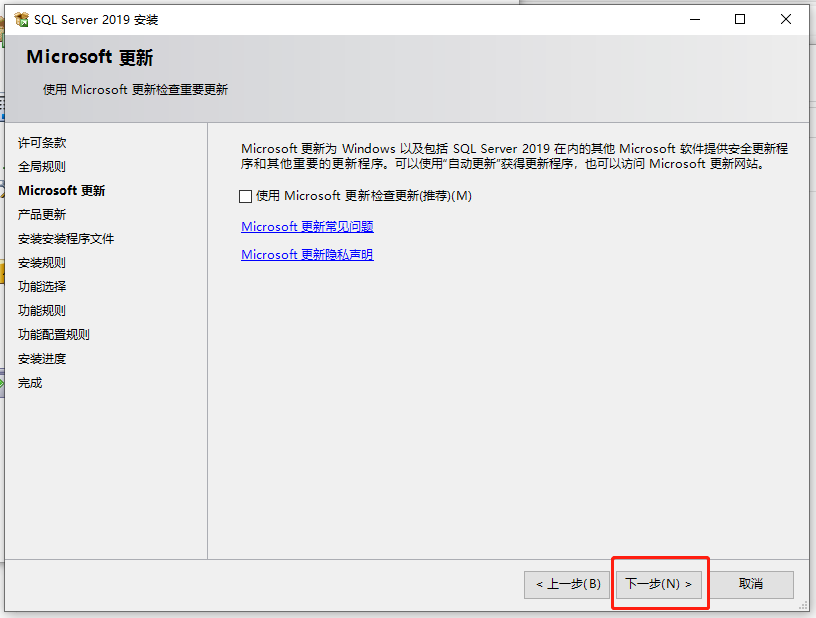
Task: Select 安装安装程序文件 step in sidebar
Action: click(66, 238)
